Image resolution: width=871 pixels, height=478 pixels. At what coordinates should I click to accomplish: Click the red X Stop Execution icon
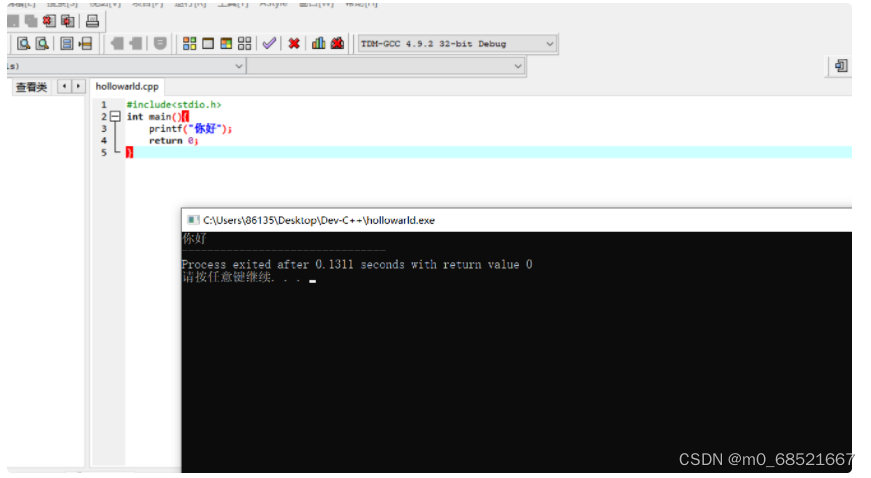pyautogui.click(x=294, y=43)
